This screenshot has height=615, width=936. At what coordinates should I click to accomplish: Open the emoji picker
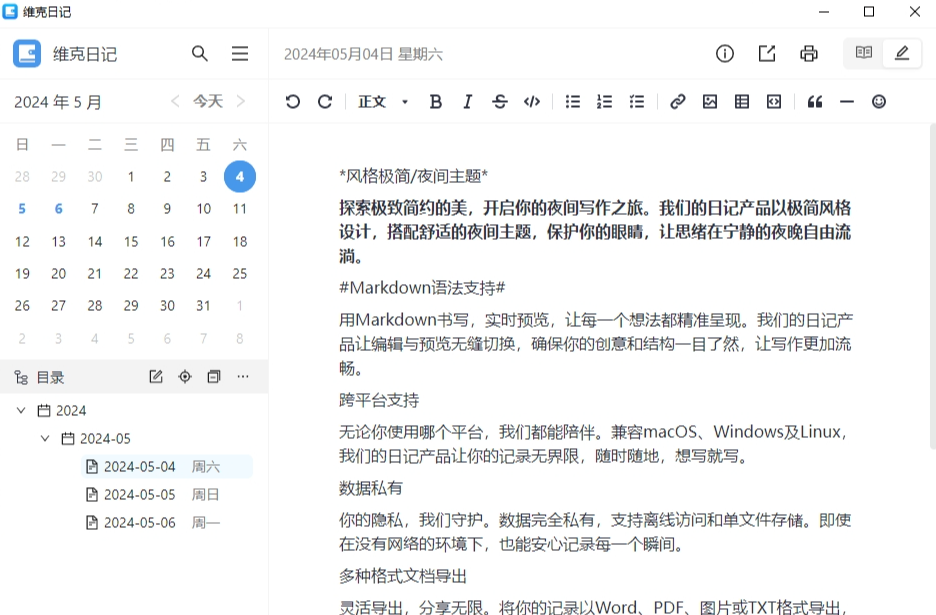pyautogui.click(x=879, y=102)
